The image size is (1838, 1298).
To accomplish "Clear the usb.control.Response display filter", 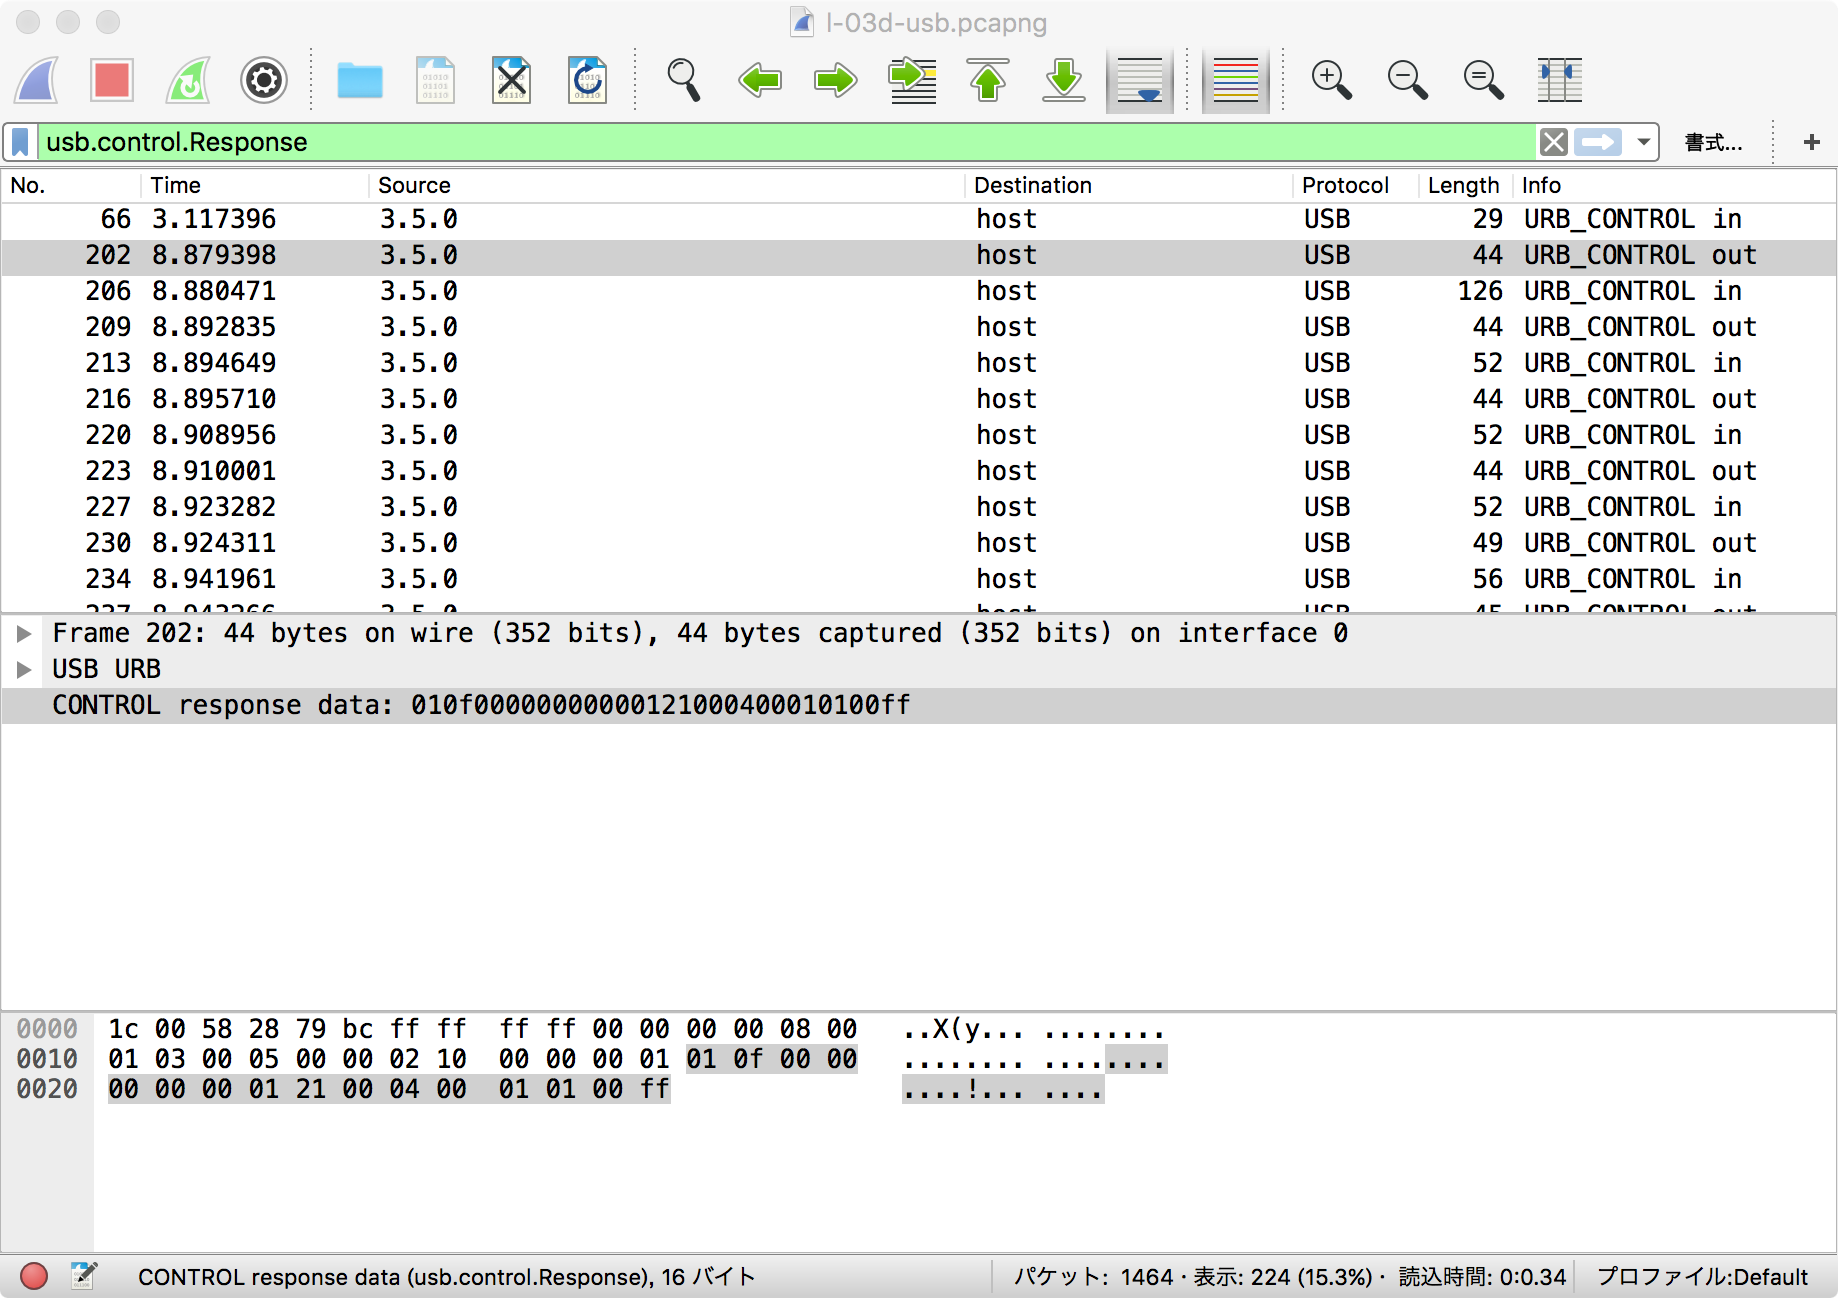I will point(1554,142).
